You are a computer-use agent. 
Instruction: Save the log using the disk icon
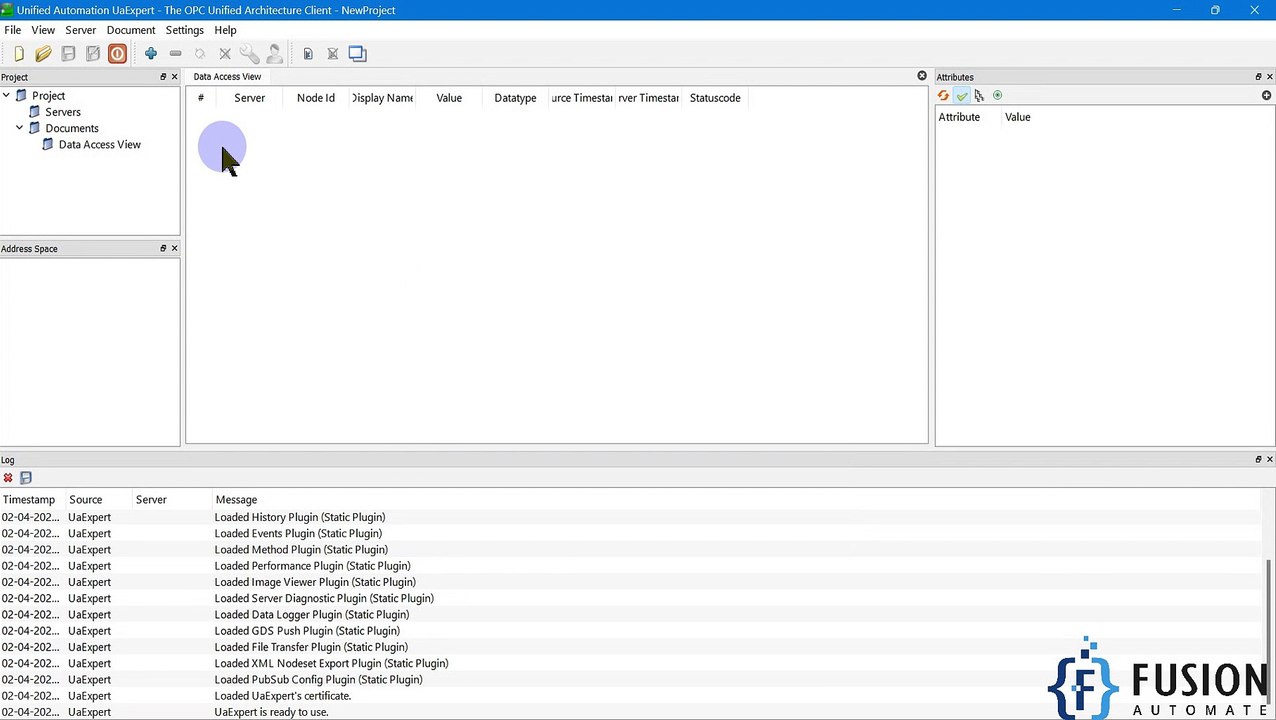click(x=26, y=478)
